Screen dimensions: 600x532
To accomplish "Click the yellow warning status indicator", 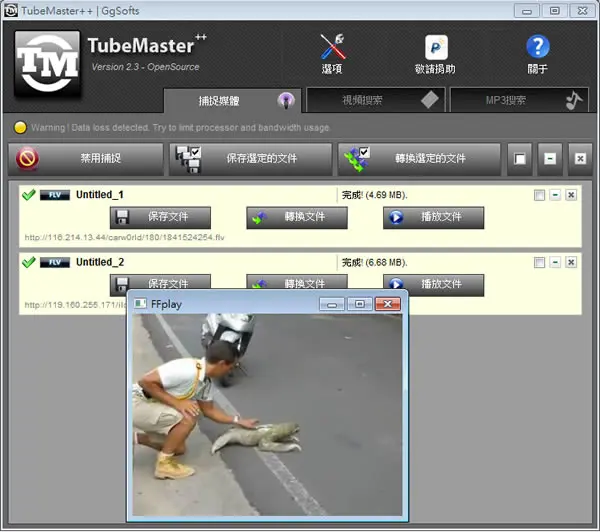I will tap(20, 127).
